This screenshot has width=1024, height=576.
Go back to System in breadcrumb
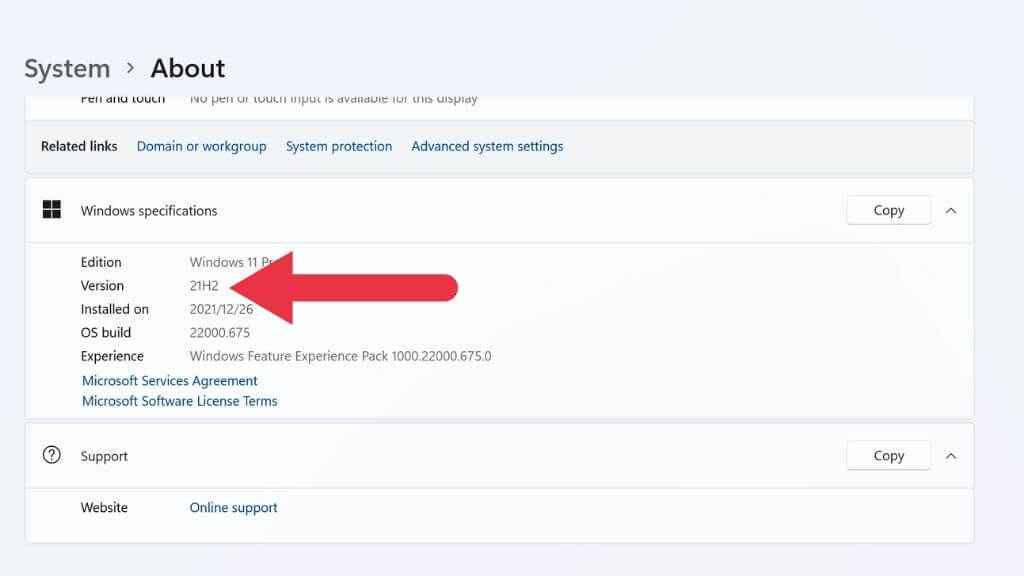pyautogui.click(x=67, y=69)
